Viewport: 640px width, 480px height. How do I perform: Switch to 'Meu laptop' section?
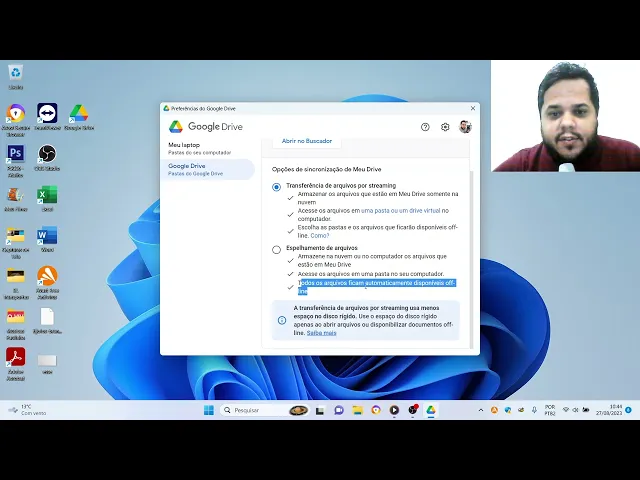tap(200, 148)
